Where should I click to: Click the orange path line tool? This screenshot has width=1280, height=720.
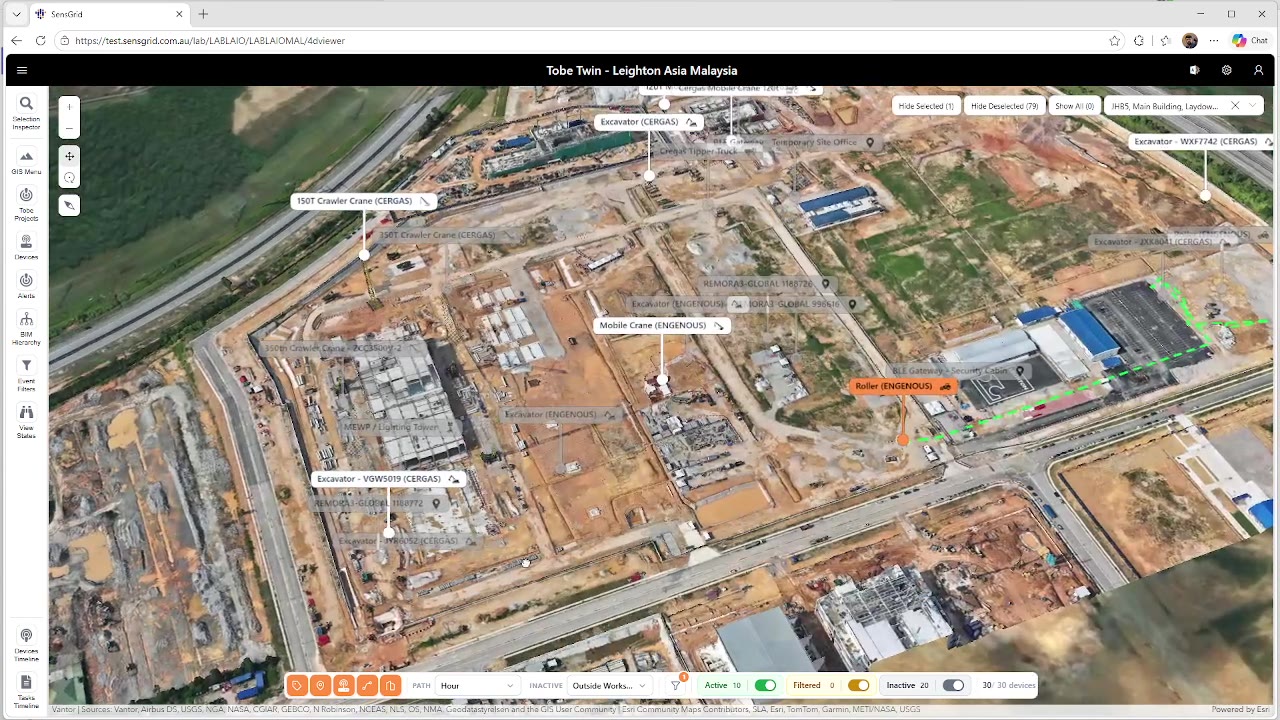click(367, 685)
